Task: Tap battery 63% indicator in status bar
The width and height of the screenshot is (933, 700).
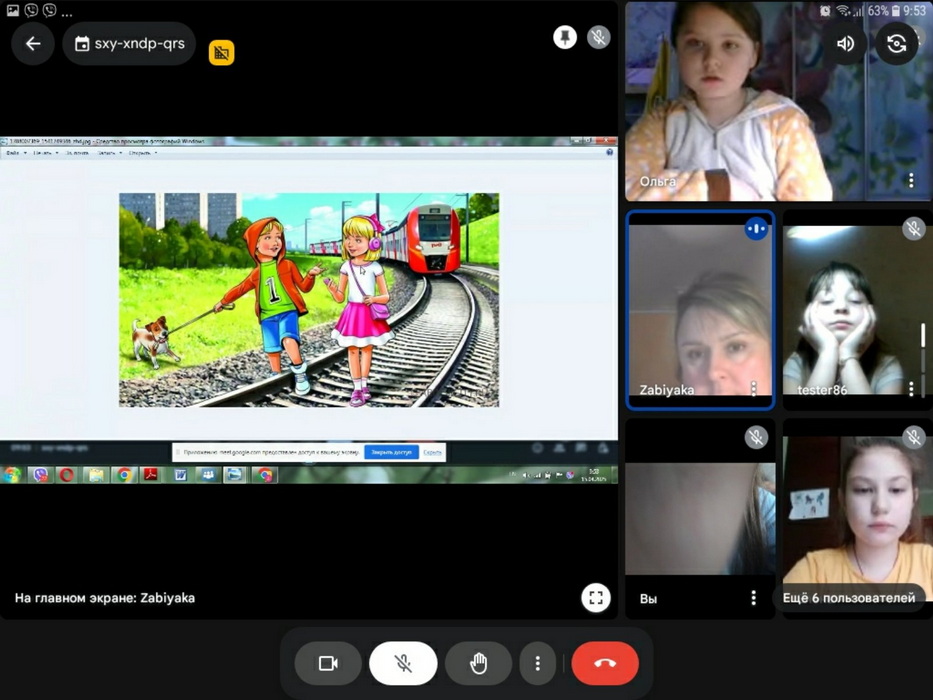Action: [885, 11]
